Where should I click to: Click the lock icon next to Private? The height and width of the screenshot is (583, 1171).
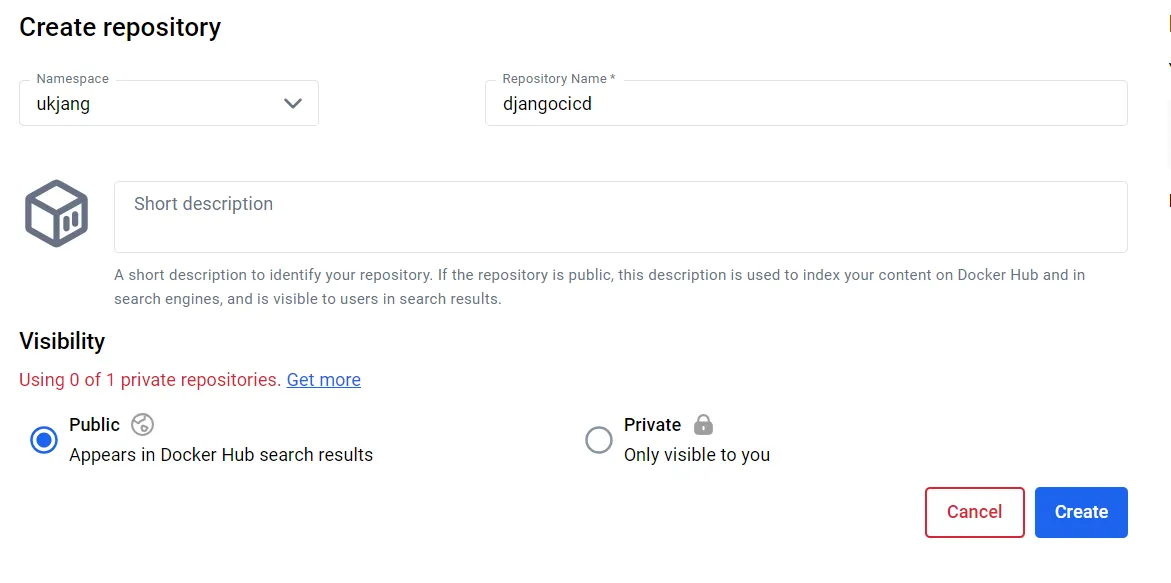tap(703, 425)
